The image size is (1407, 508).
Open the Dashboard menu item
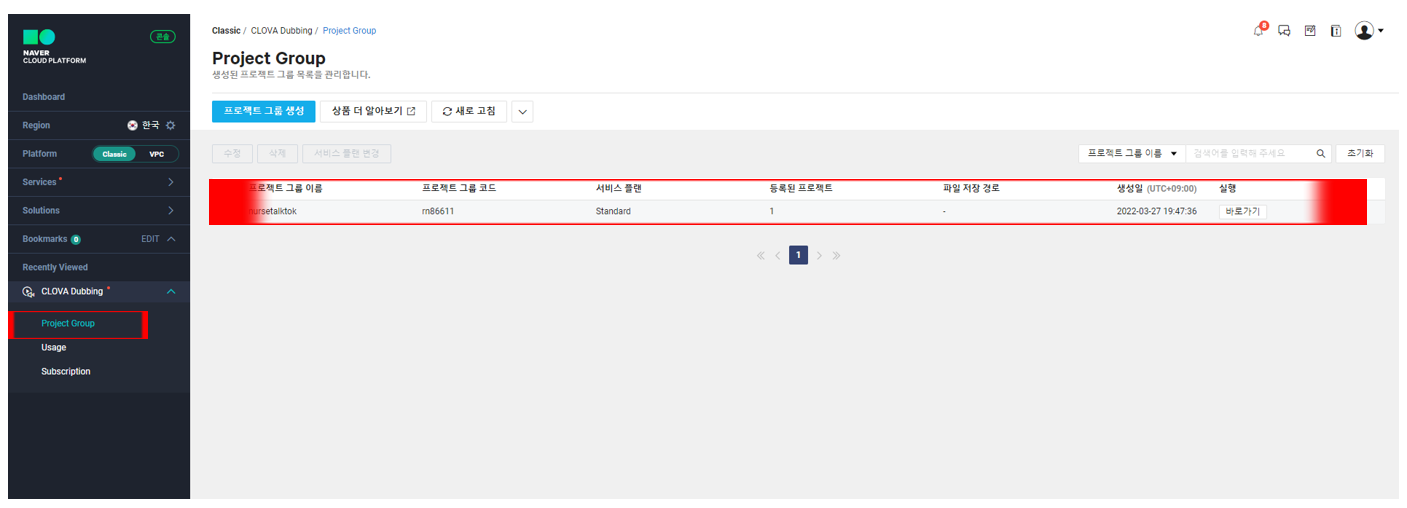click(x=44, y=97)
